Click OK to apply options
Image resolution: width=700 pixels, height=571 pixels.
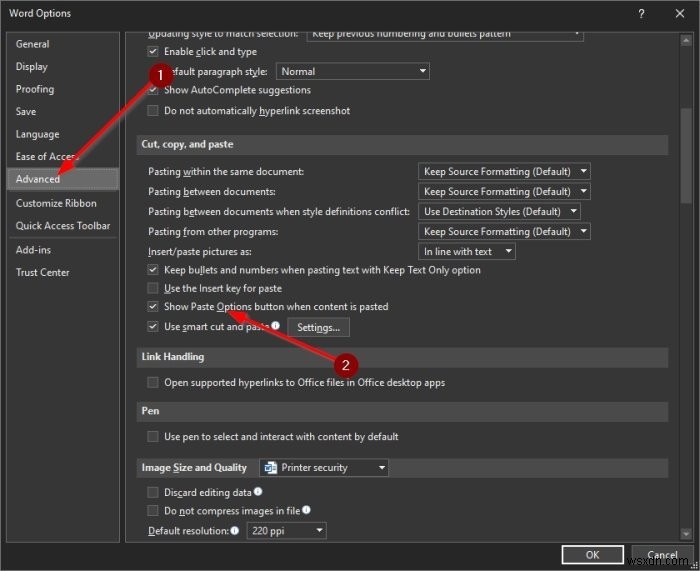[x=592, y=554]
